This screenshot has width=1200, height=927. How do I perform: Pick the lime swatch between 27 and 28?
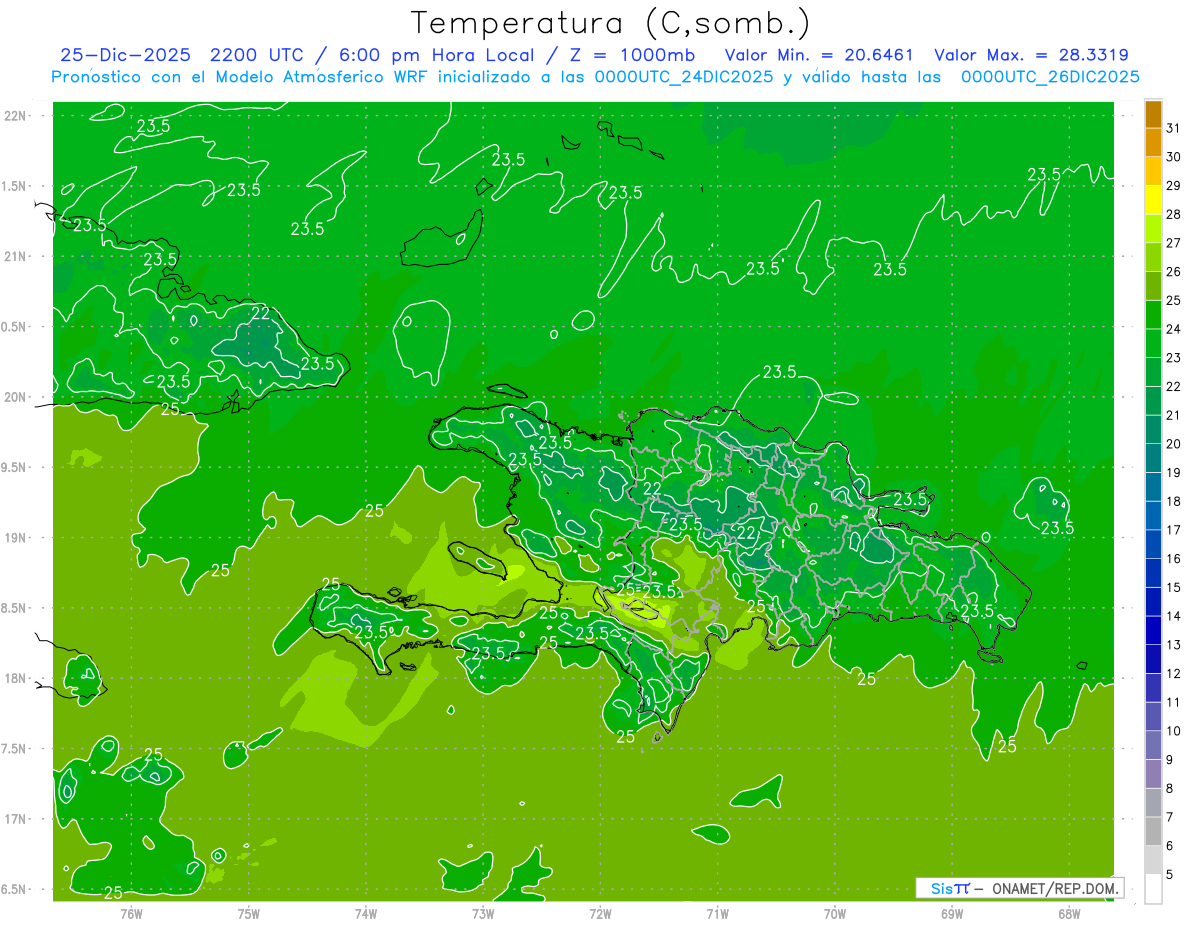1154,229
